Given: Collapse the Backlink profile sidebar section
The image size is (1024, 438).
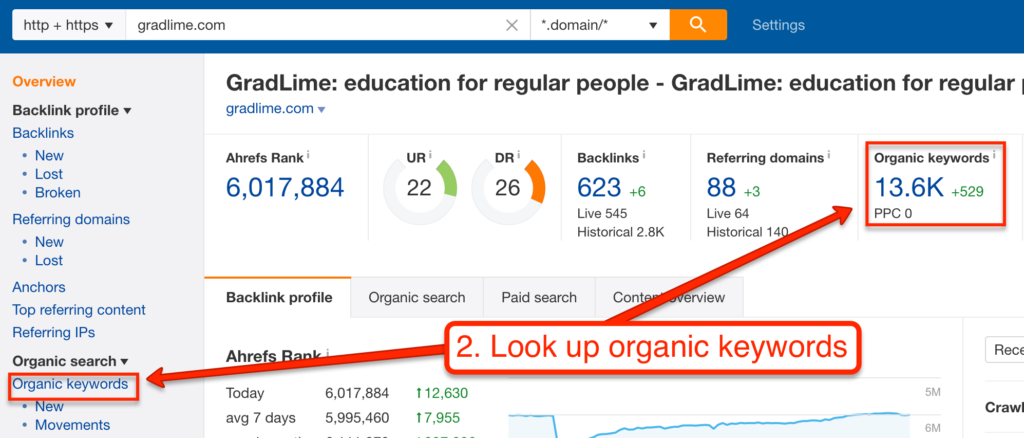Looking at the screenshot, I should click(72, 110).
